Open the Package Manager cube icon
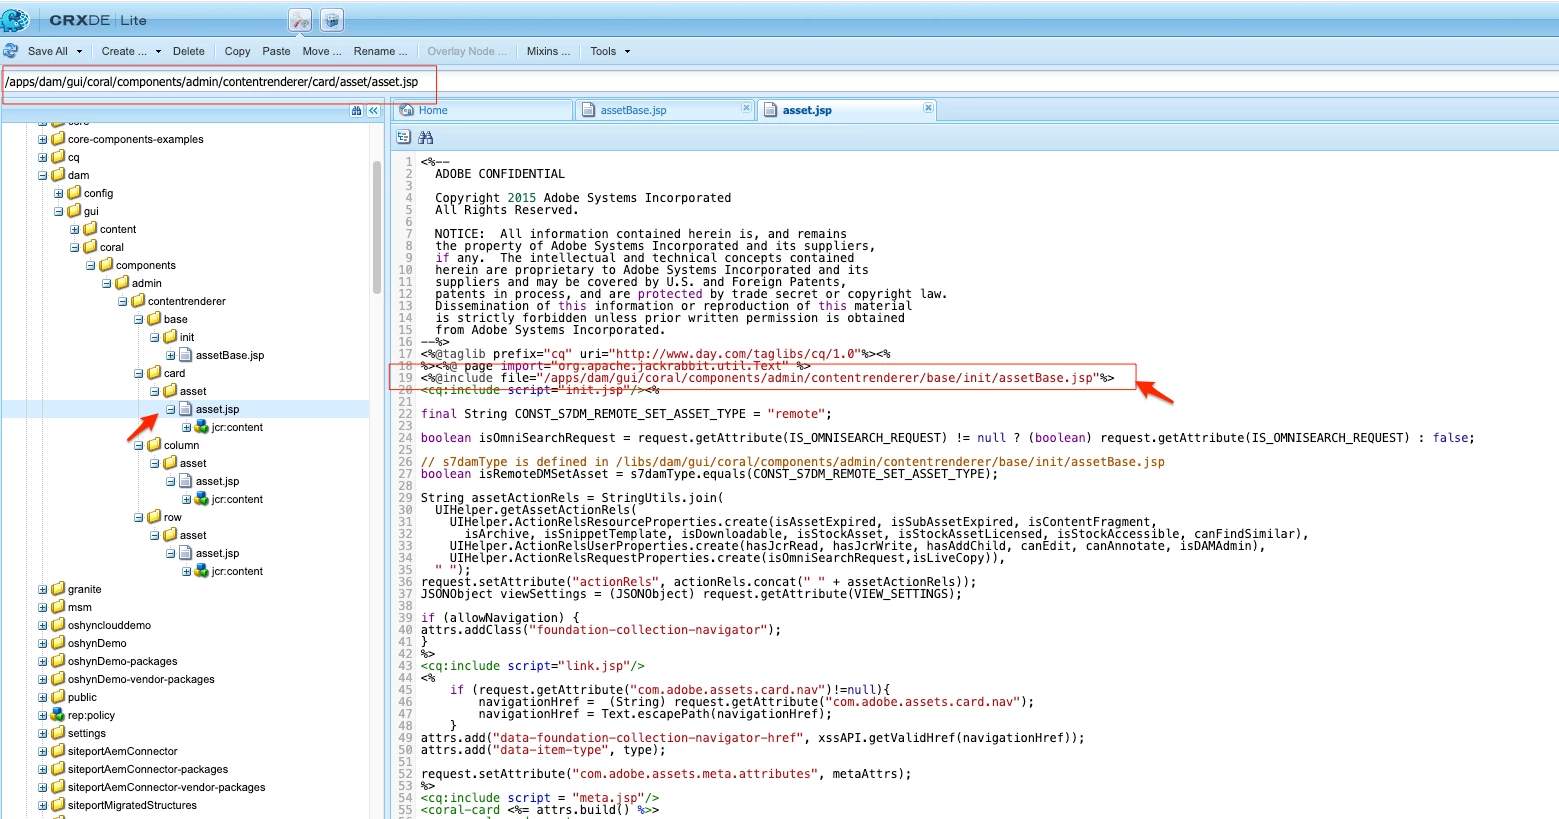The width and height of the screenshot is (1559, 819). [332, 20]
